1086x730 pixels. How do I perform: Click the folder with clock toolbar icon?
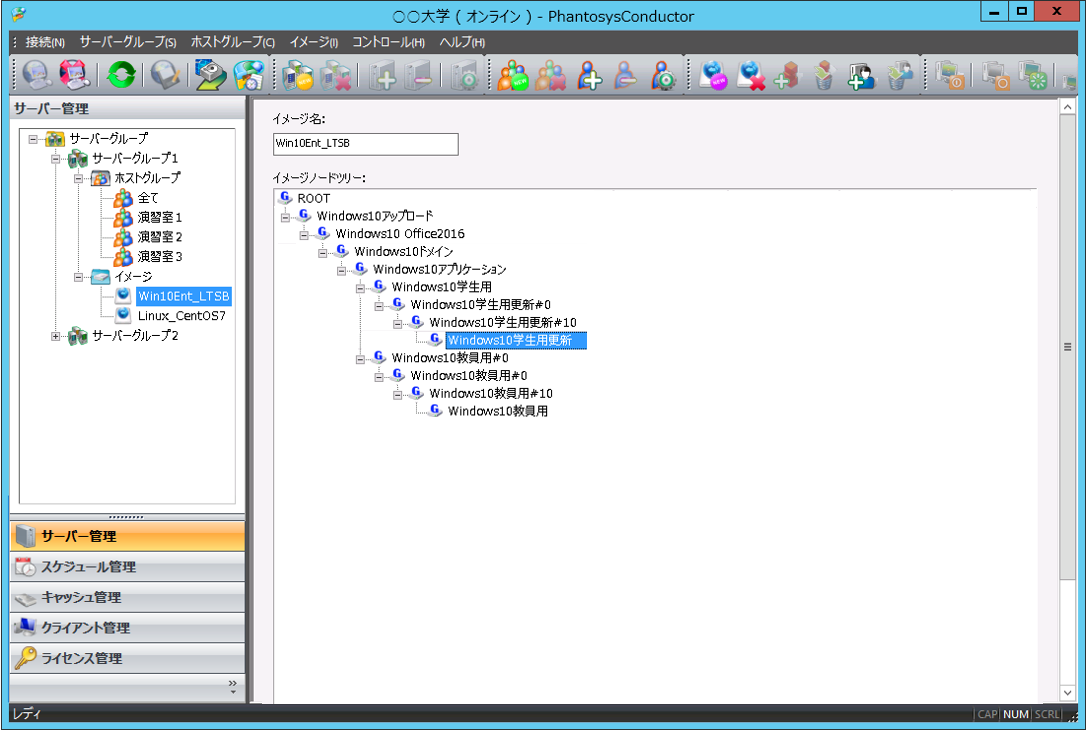(x=249, y=75)
